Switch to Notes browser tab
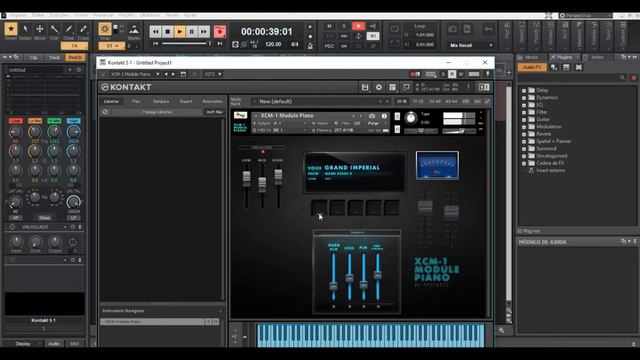 point(597,58)
